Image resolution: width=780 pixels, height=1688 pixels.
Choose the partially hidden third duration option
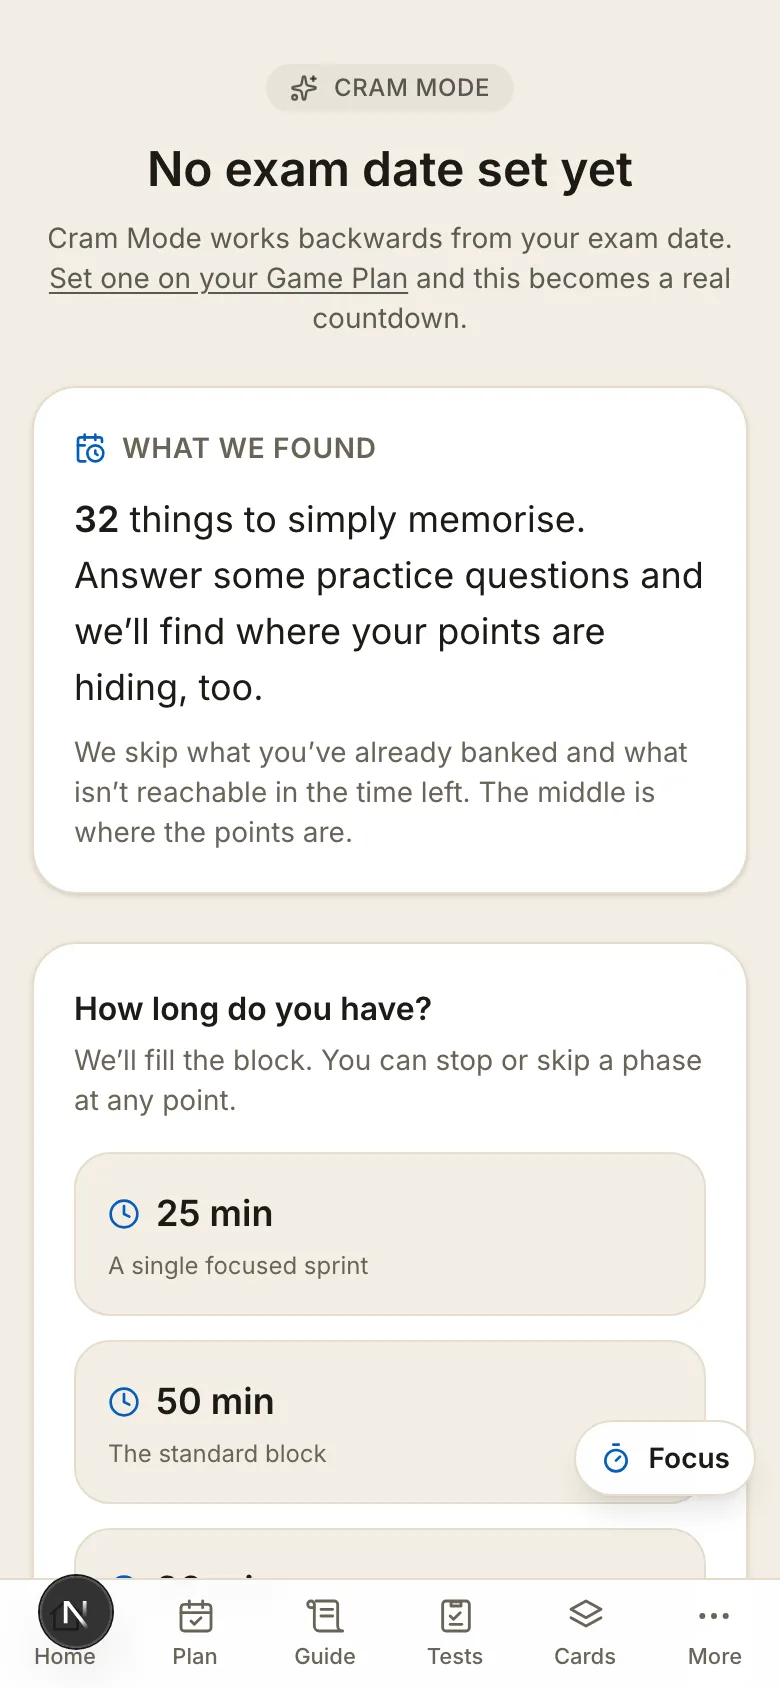click(390, 1553)
